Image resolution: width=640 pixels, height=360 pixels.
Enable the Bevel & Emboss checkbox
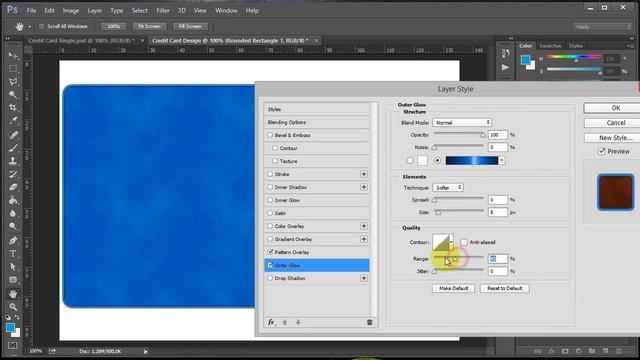click(270, 135)
